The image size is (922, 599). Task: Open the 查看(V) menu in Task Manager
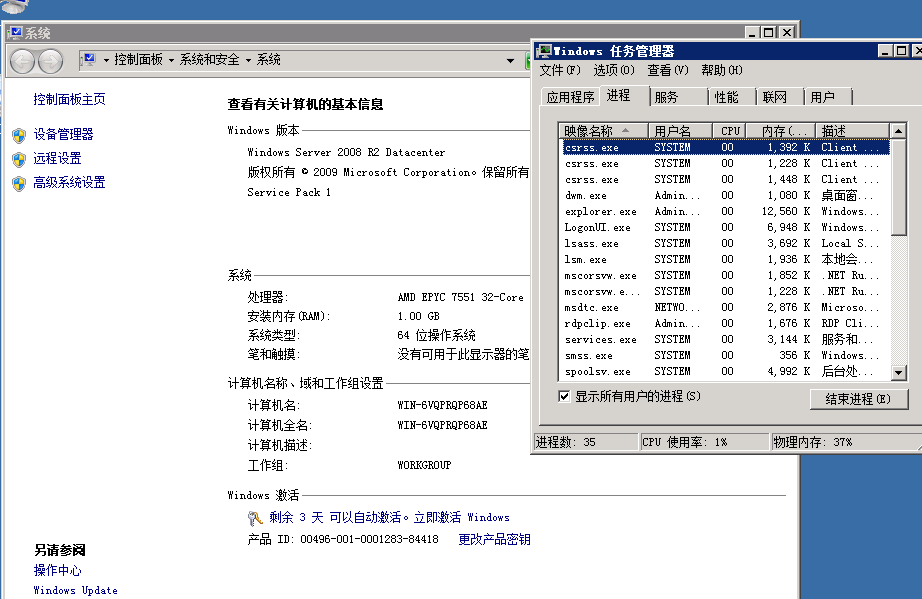click(667, 70)
